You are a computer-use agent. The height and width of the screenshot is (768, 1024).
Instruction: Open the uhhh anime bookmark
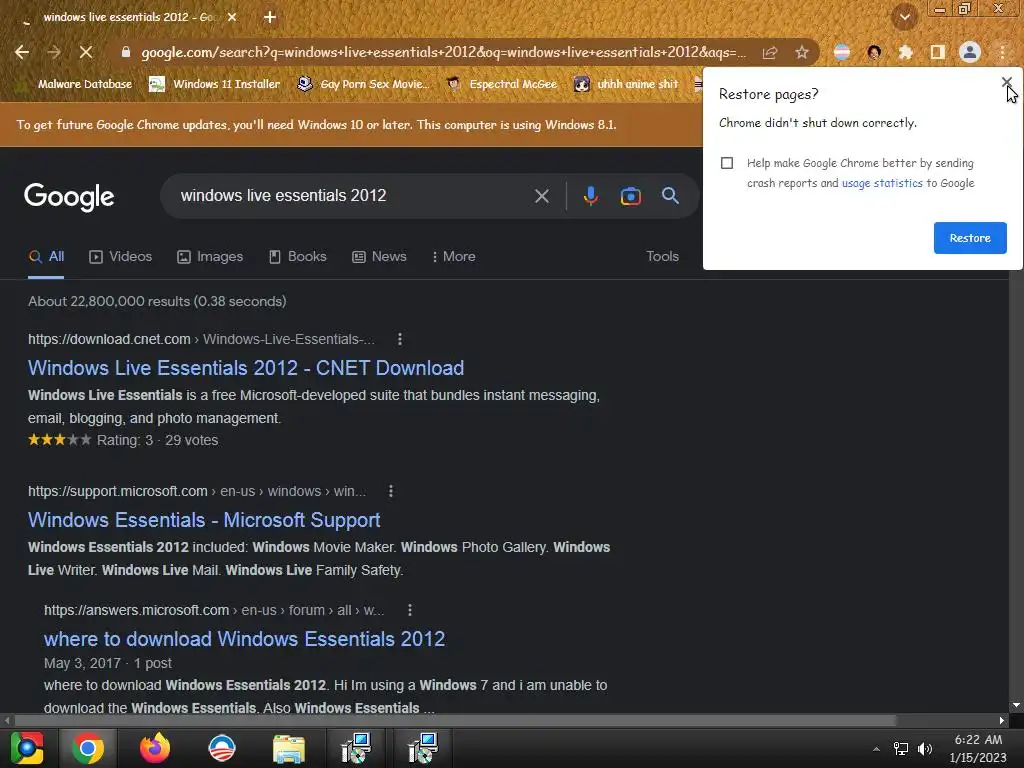point(626,84)
